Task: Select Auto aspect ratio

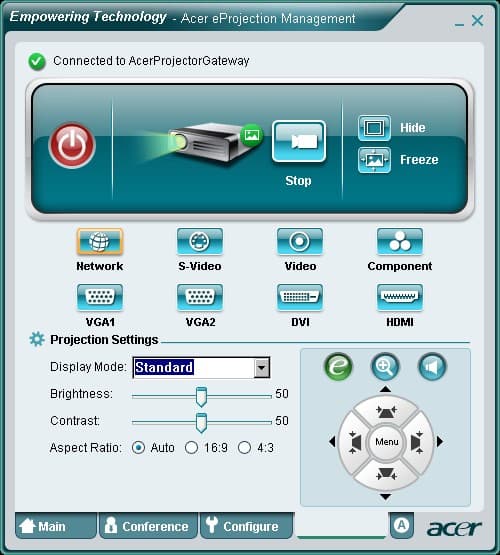Action: pyautogui.click(x=138, y=448)
